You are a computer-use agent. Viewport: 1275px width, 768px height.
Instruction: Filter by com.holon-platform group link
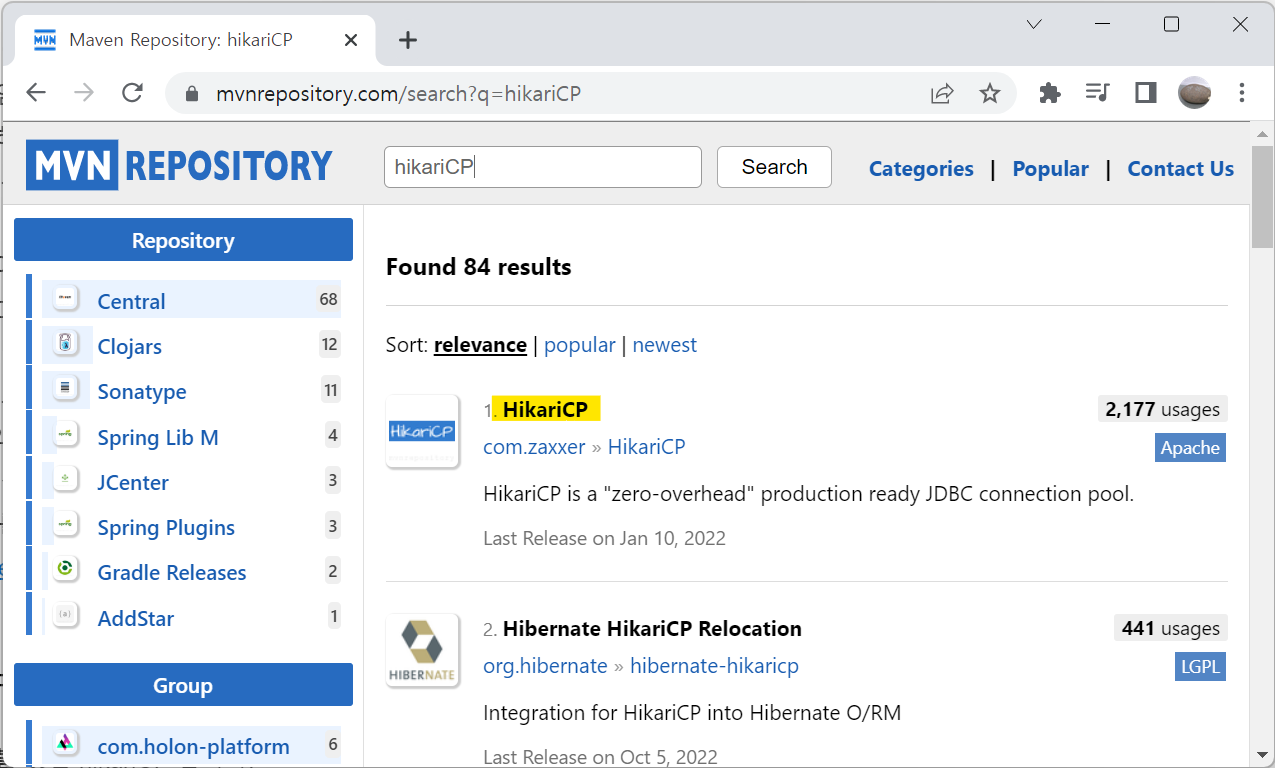pos(193,746)
